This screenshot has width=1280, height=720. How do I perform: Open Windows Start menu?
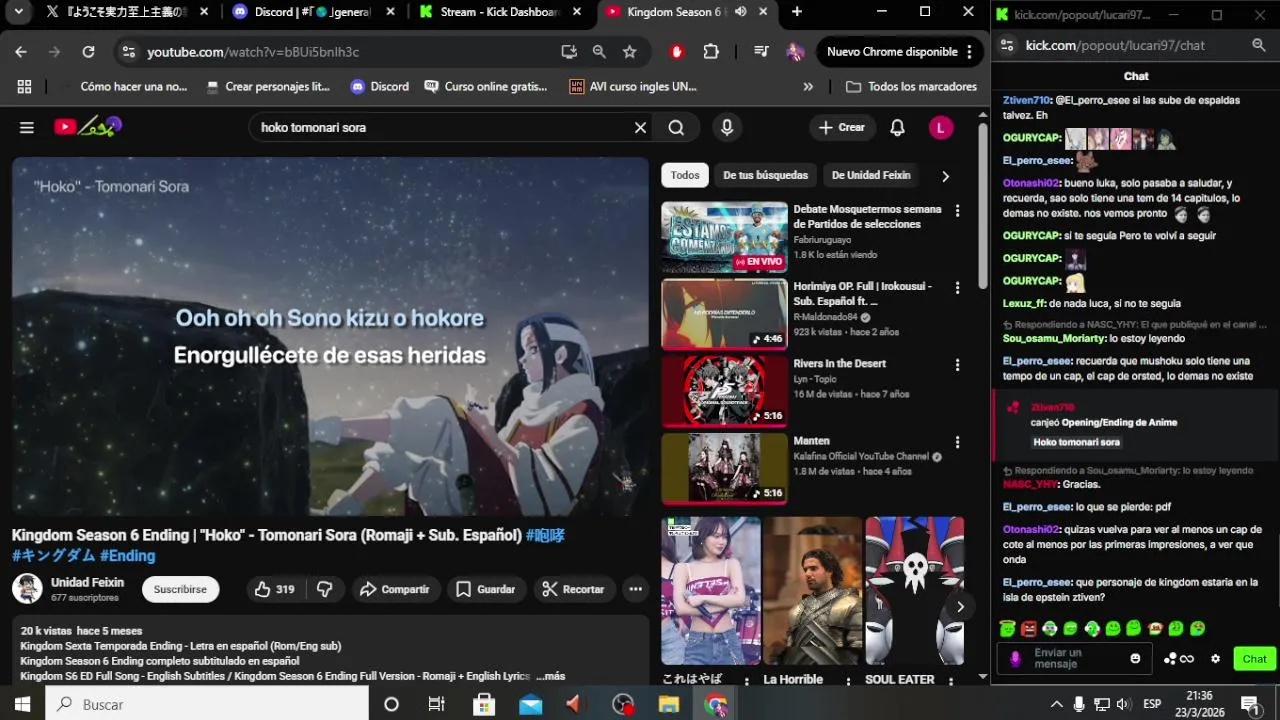[22, 704]
